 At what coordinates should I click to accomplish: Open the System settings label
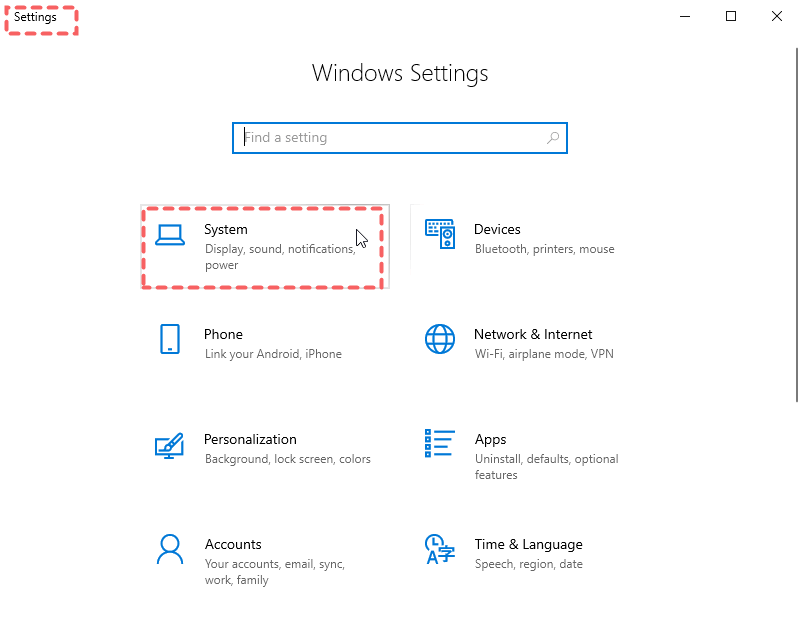click(226, 230)
